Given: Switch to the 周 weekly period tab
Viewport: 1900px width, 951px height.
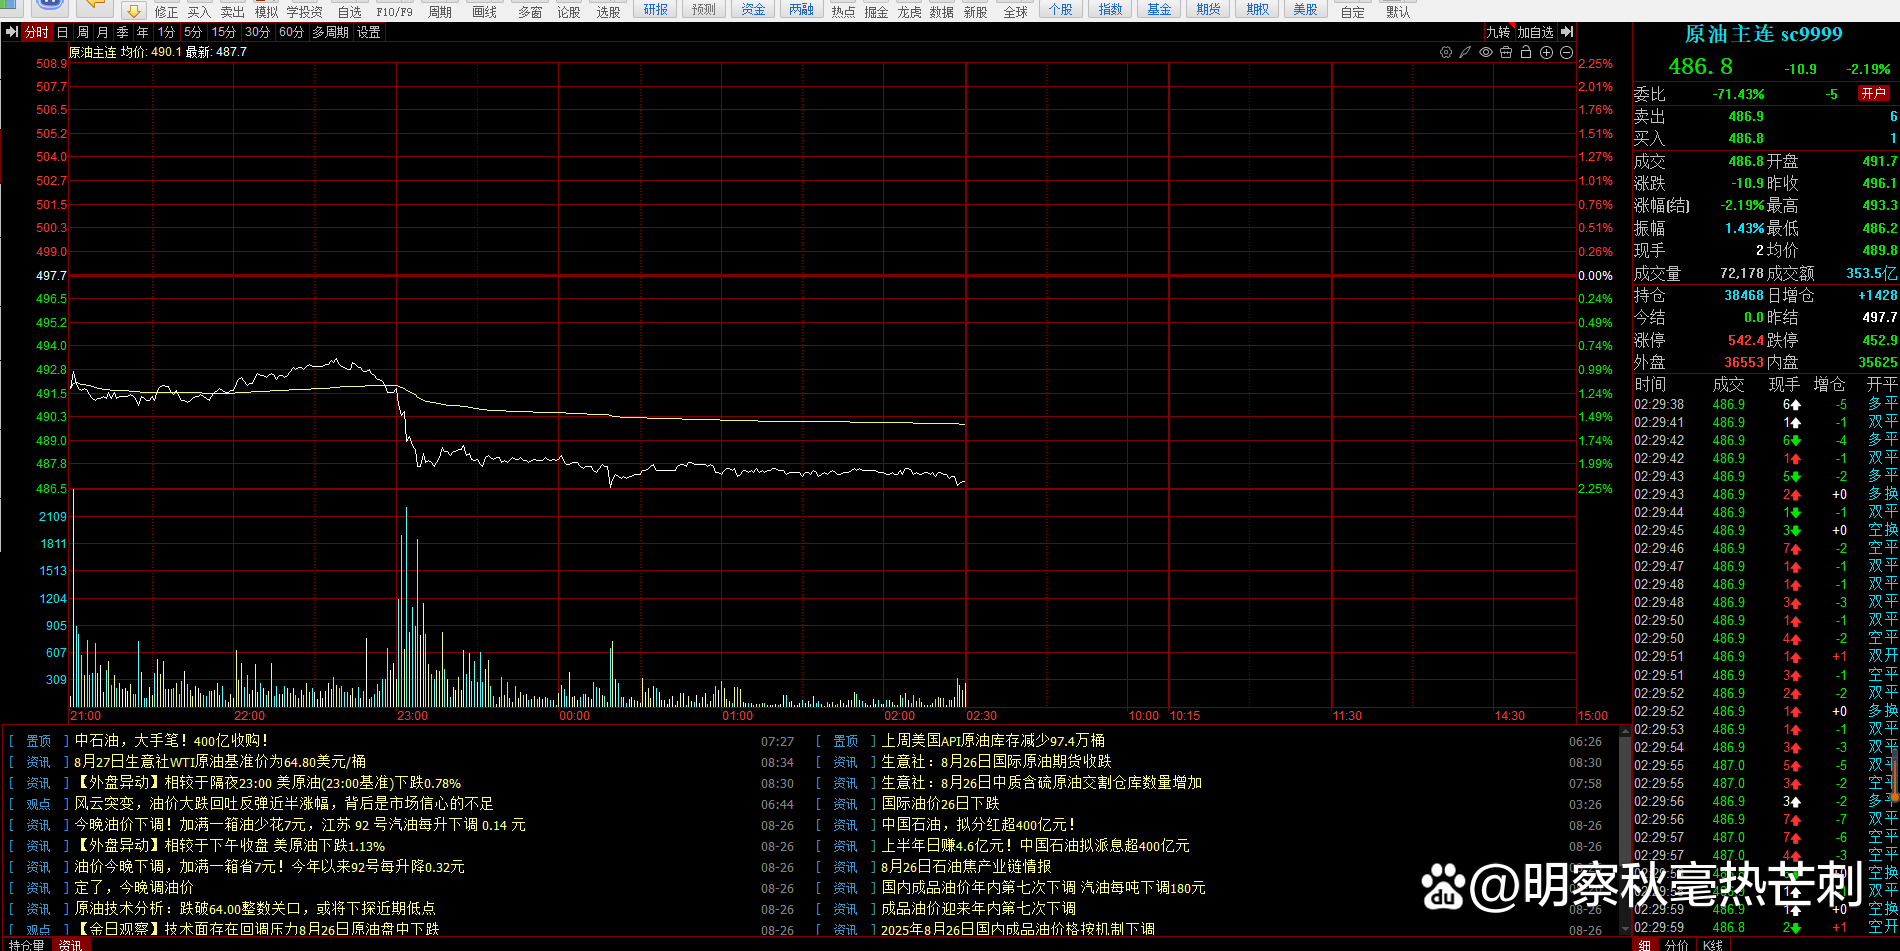Looking at the screenshot, I should (x=83, y=32).
